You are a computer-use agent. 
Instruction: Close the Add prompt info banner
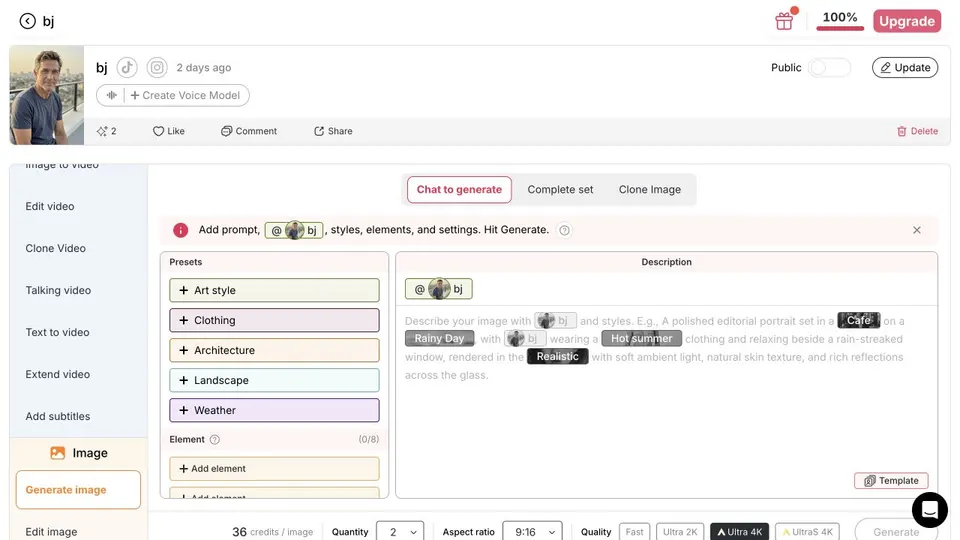(x=917, y=230)
